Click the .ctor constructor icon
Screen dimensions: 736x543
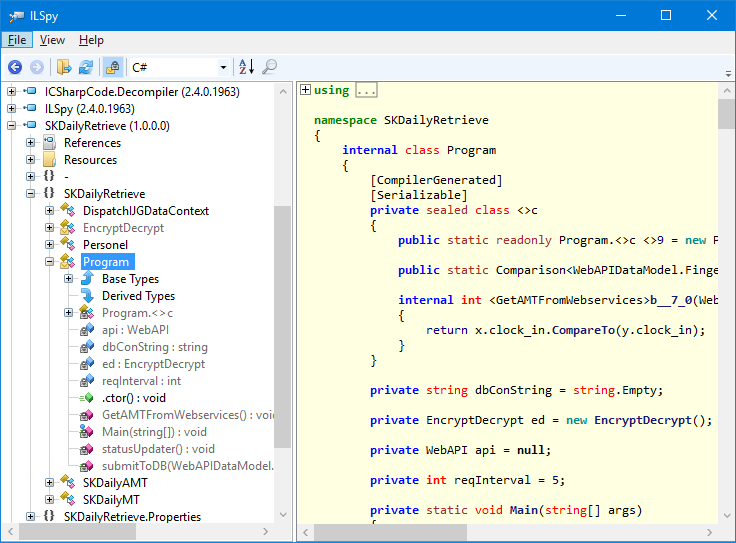pos(87,398)
